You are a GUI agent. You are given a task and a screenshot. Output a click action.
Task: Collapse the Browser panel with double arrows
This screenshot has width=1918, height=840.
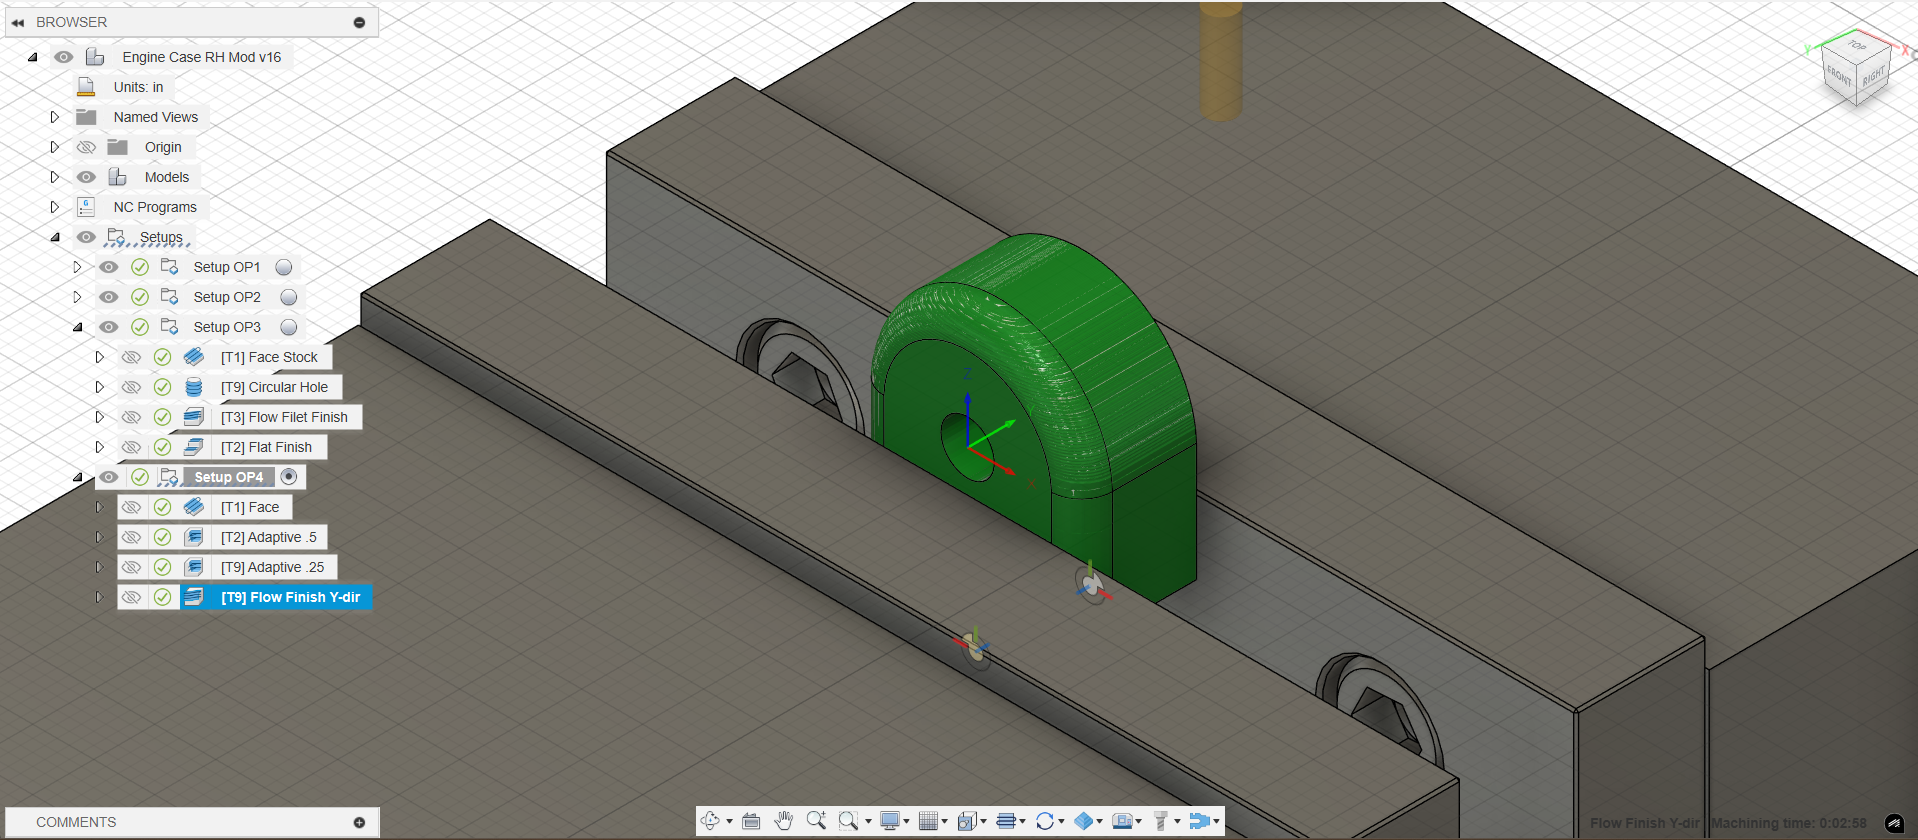(x=18, y=22)
